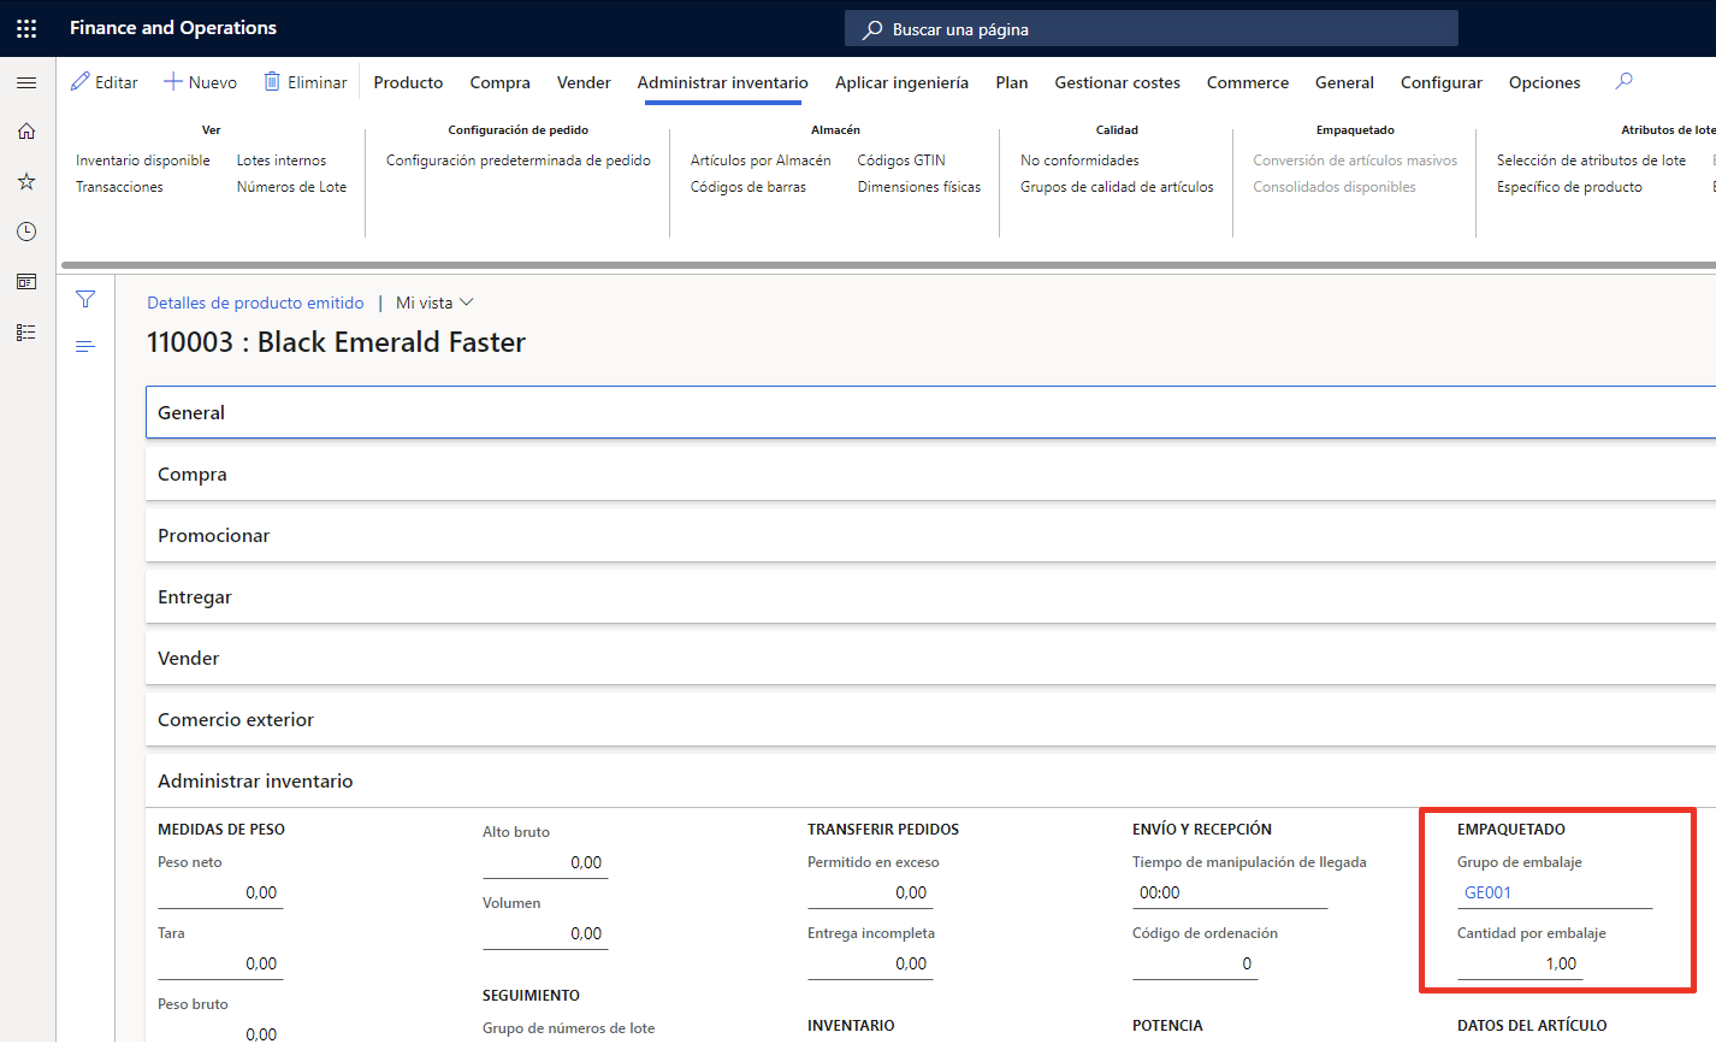Click the Buscar una página search box
This screenshot has height=1042, width=1716.
(1151, 29)
